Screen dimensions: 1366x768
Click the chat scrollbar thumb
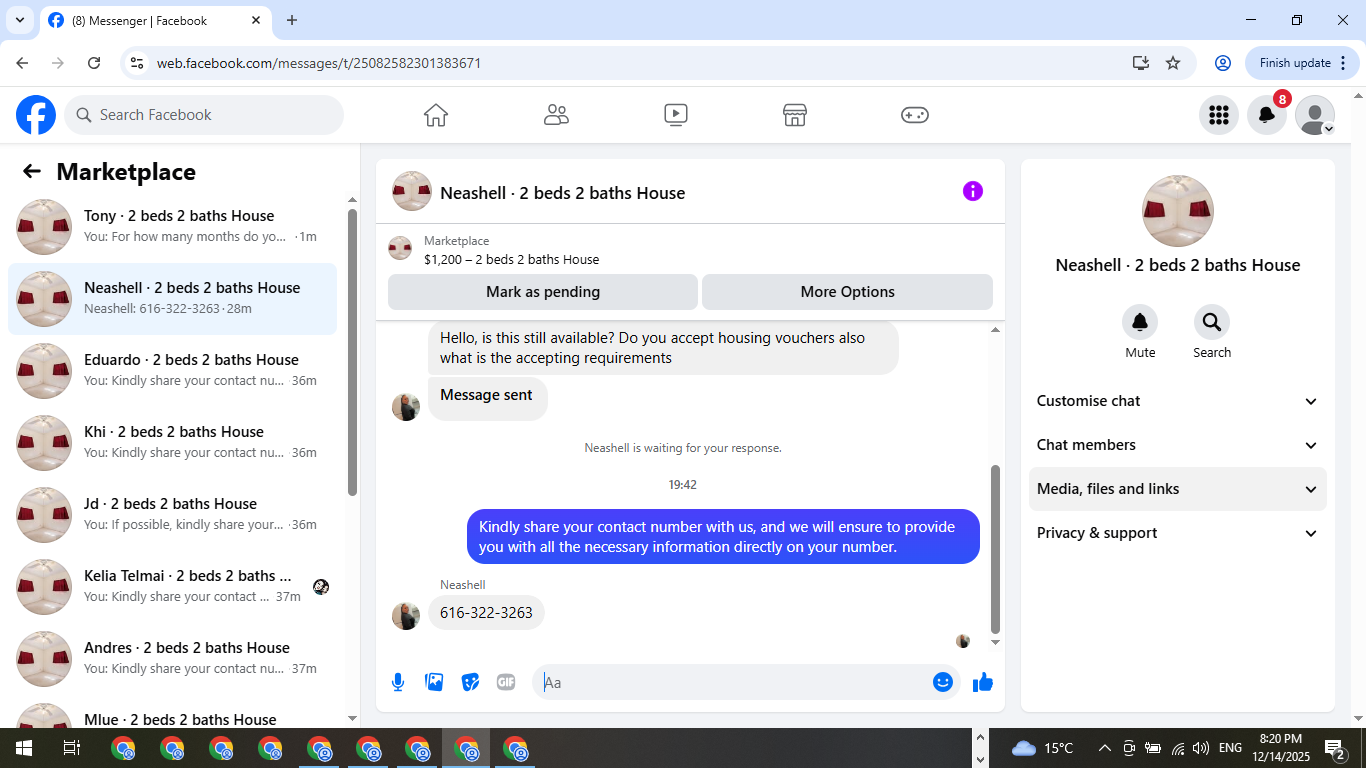click(x=995, y=550)
